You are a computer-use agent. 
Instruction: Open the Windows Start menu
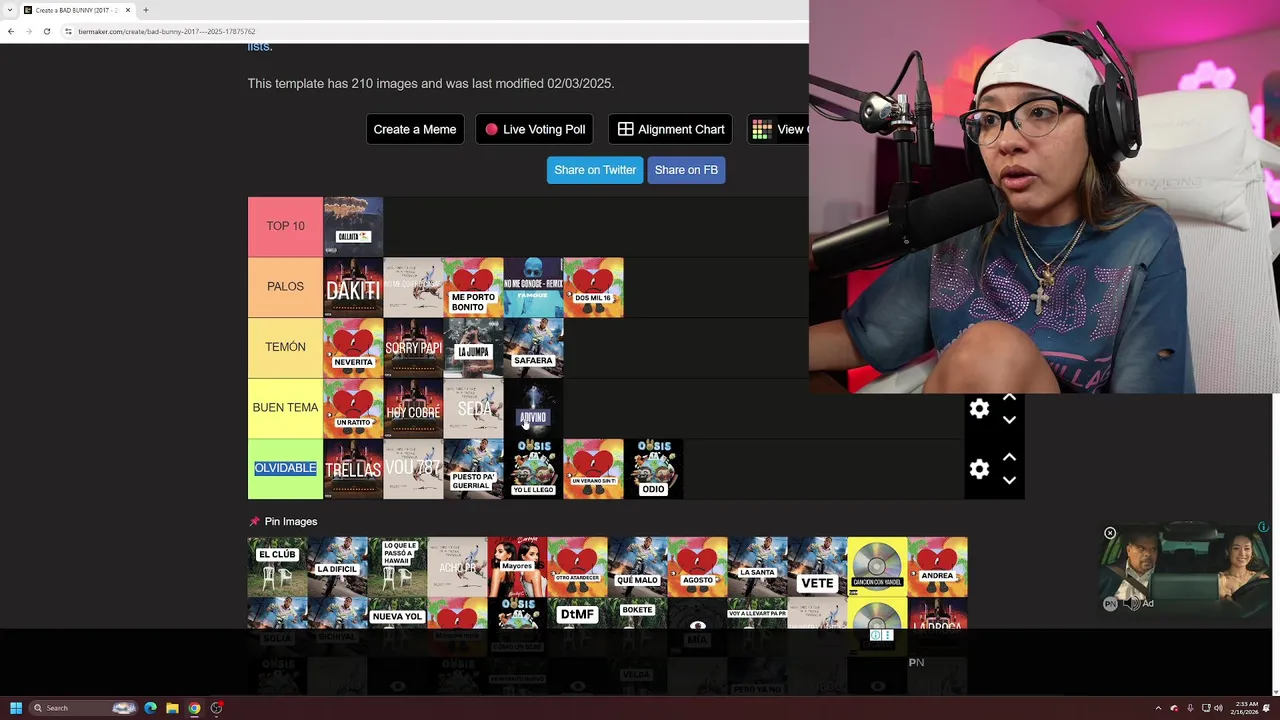16,708
